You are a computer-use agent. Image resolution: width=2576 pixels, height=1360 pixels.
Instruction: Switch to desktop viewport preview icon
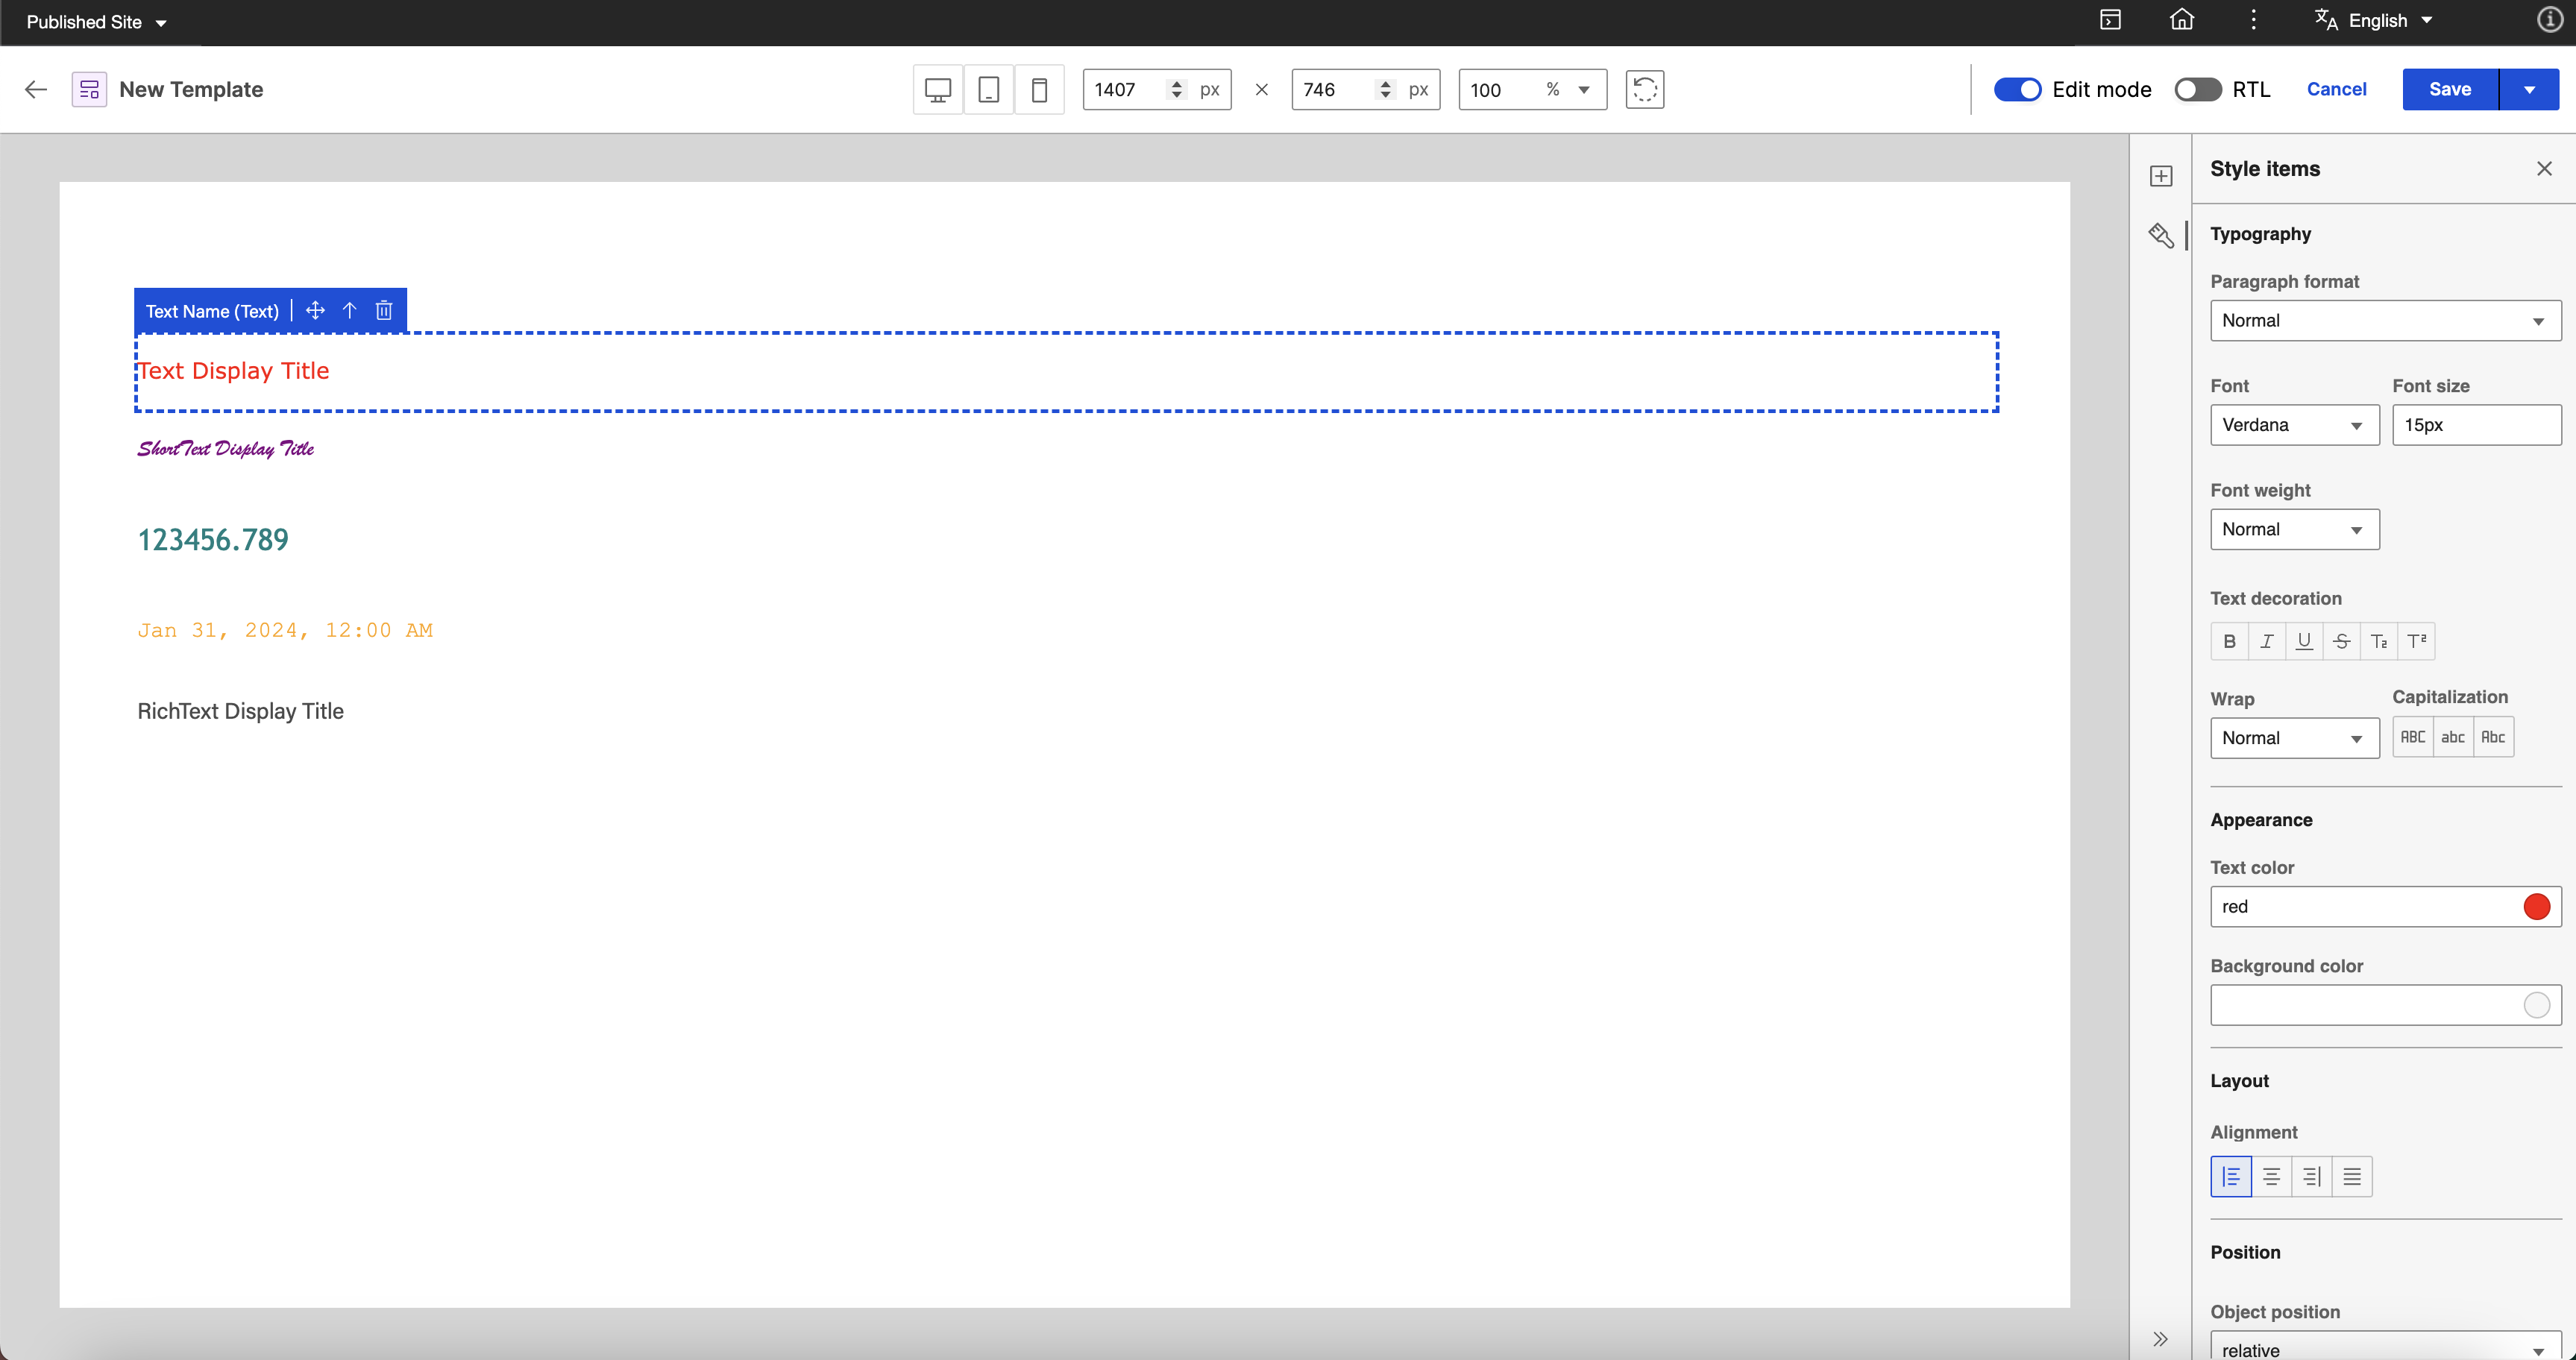937,90
